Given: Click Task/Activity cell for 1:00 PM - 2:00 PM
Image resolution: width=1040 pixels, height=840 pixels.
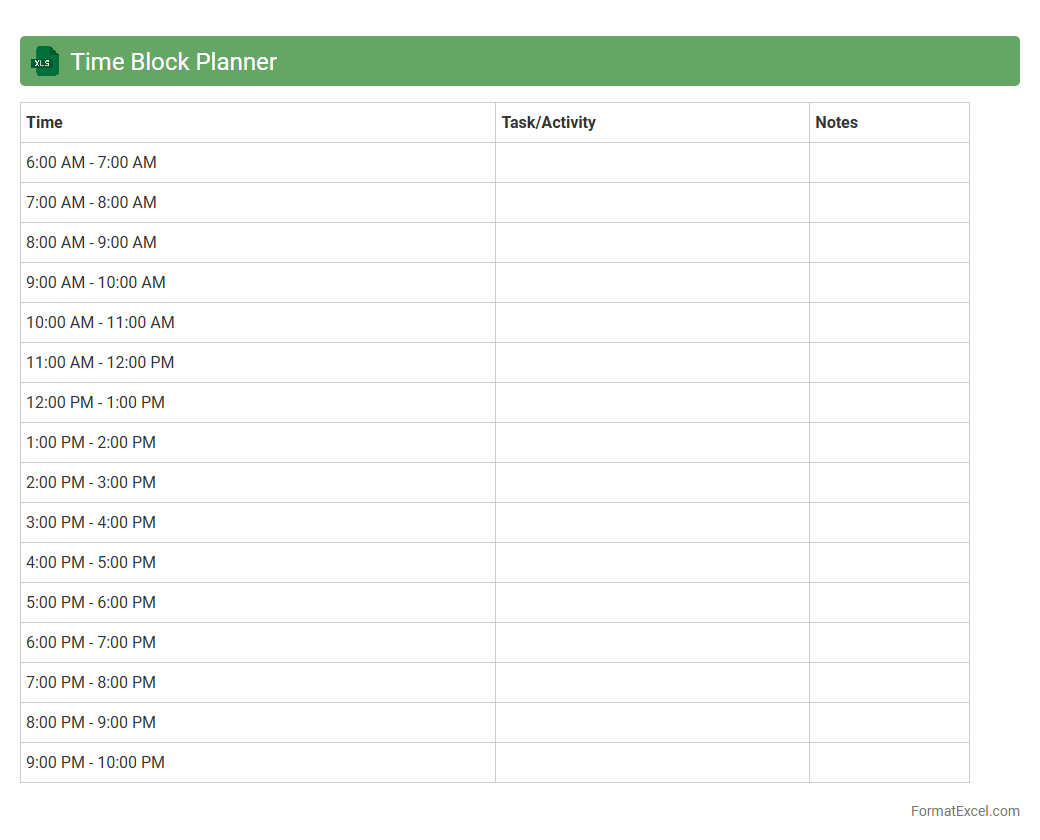Looking at the screenshot, I should pyautogui.click(x=652, y=442).
